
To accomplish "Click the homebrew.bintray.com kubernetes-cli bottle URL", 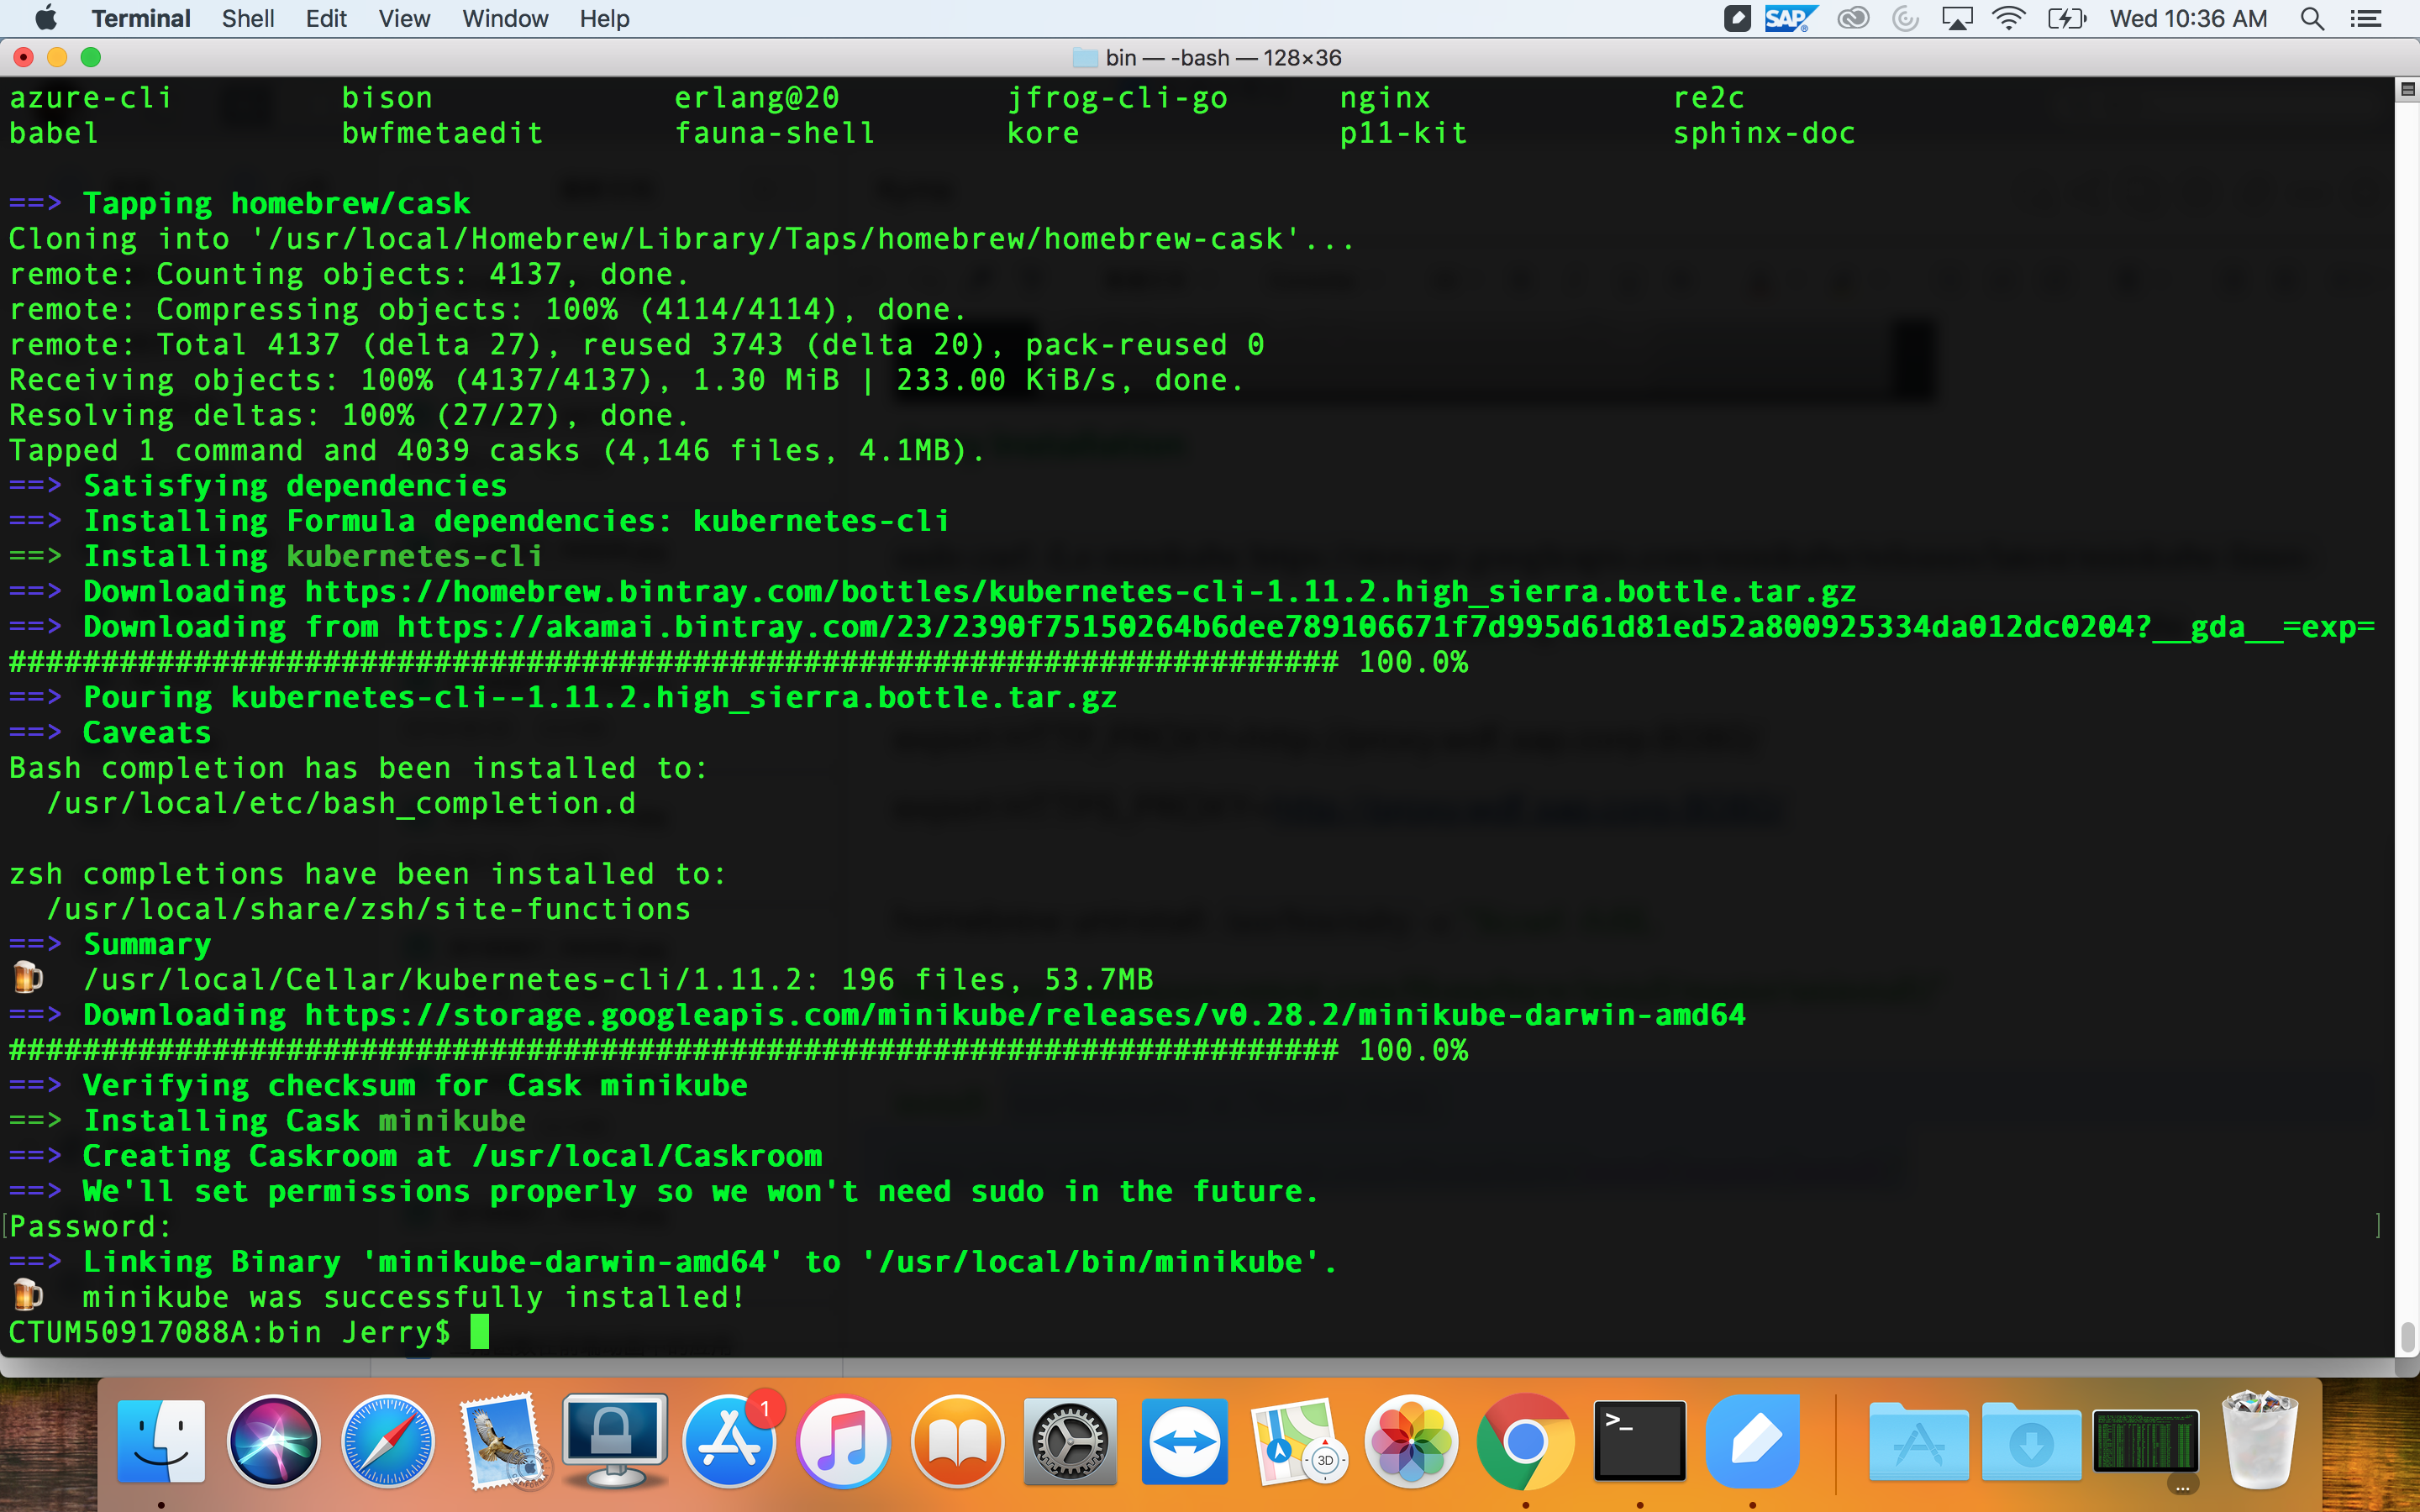I will click(1080, 591).
